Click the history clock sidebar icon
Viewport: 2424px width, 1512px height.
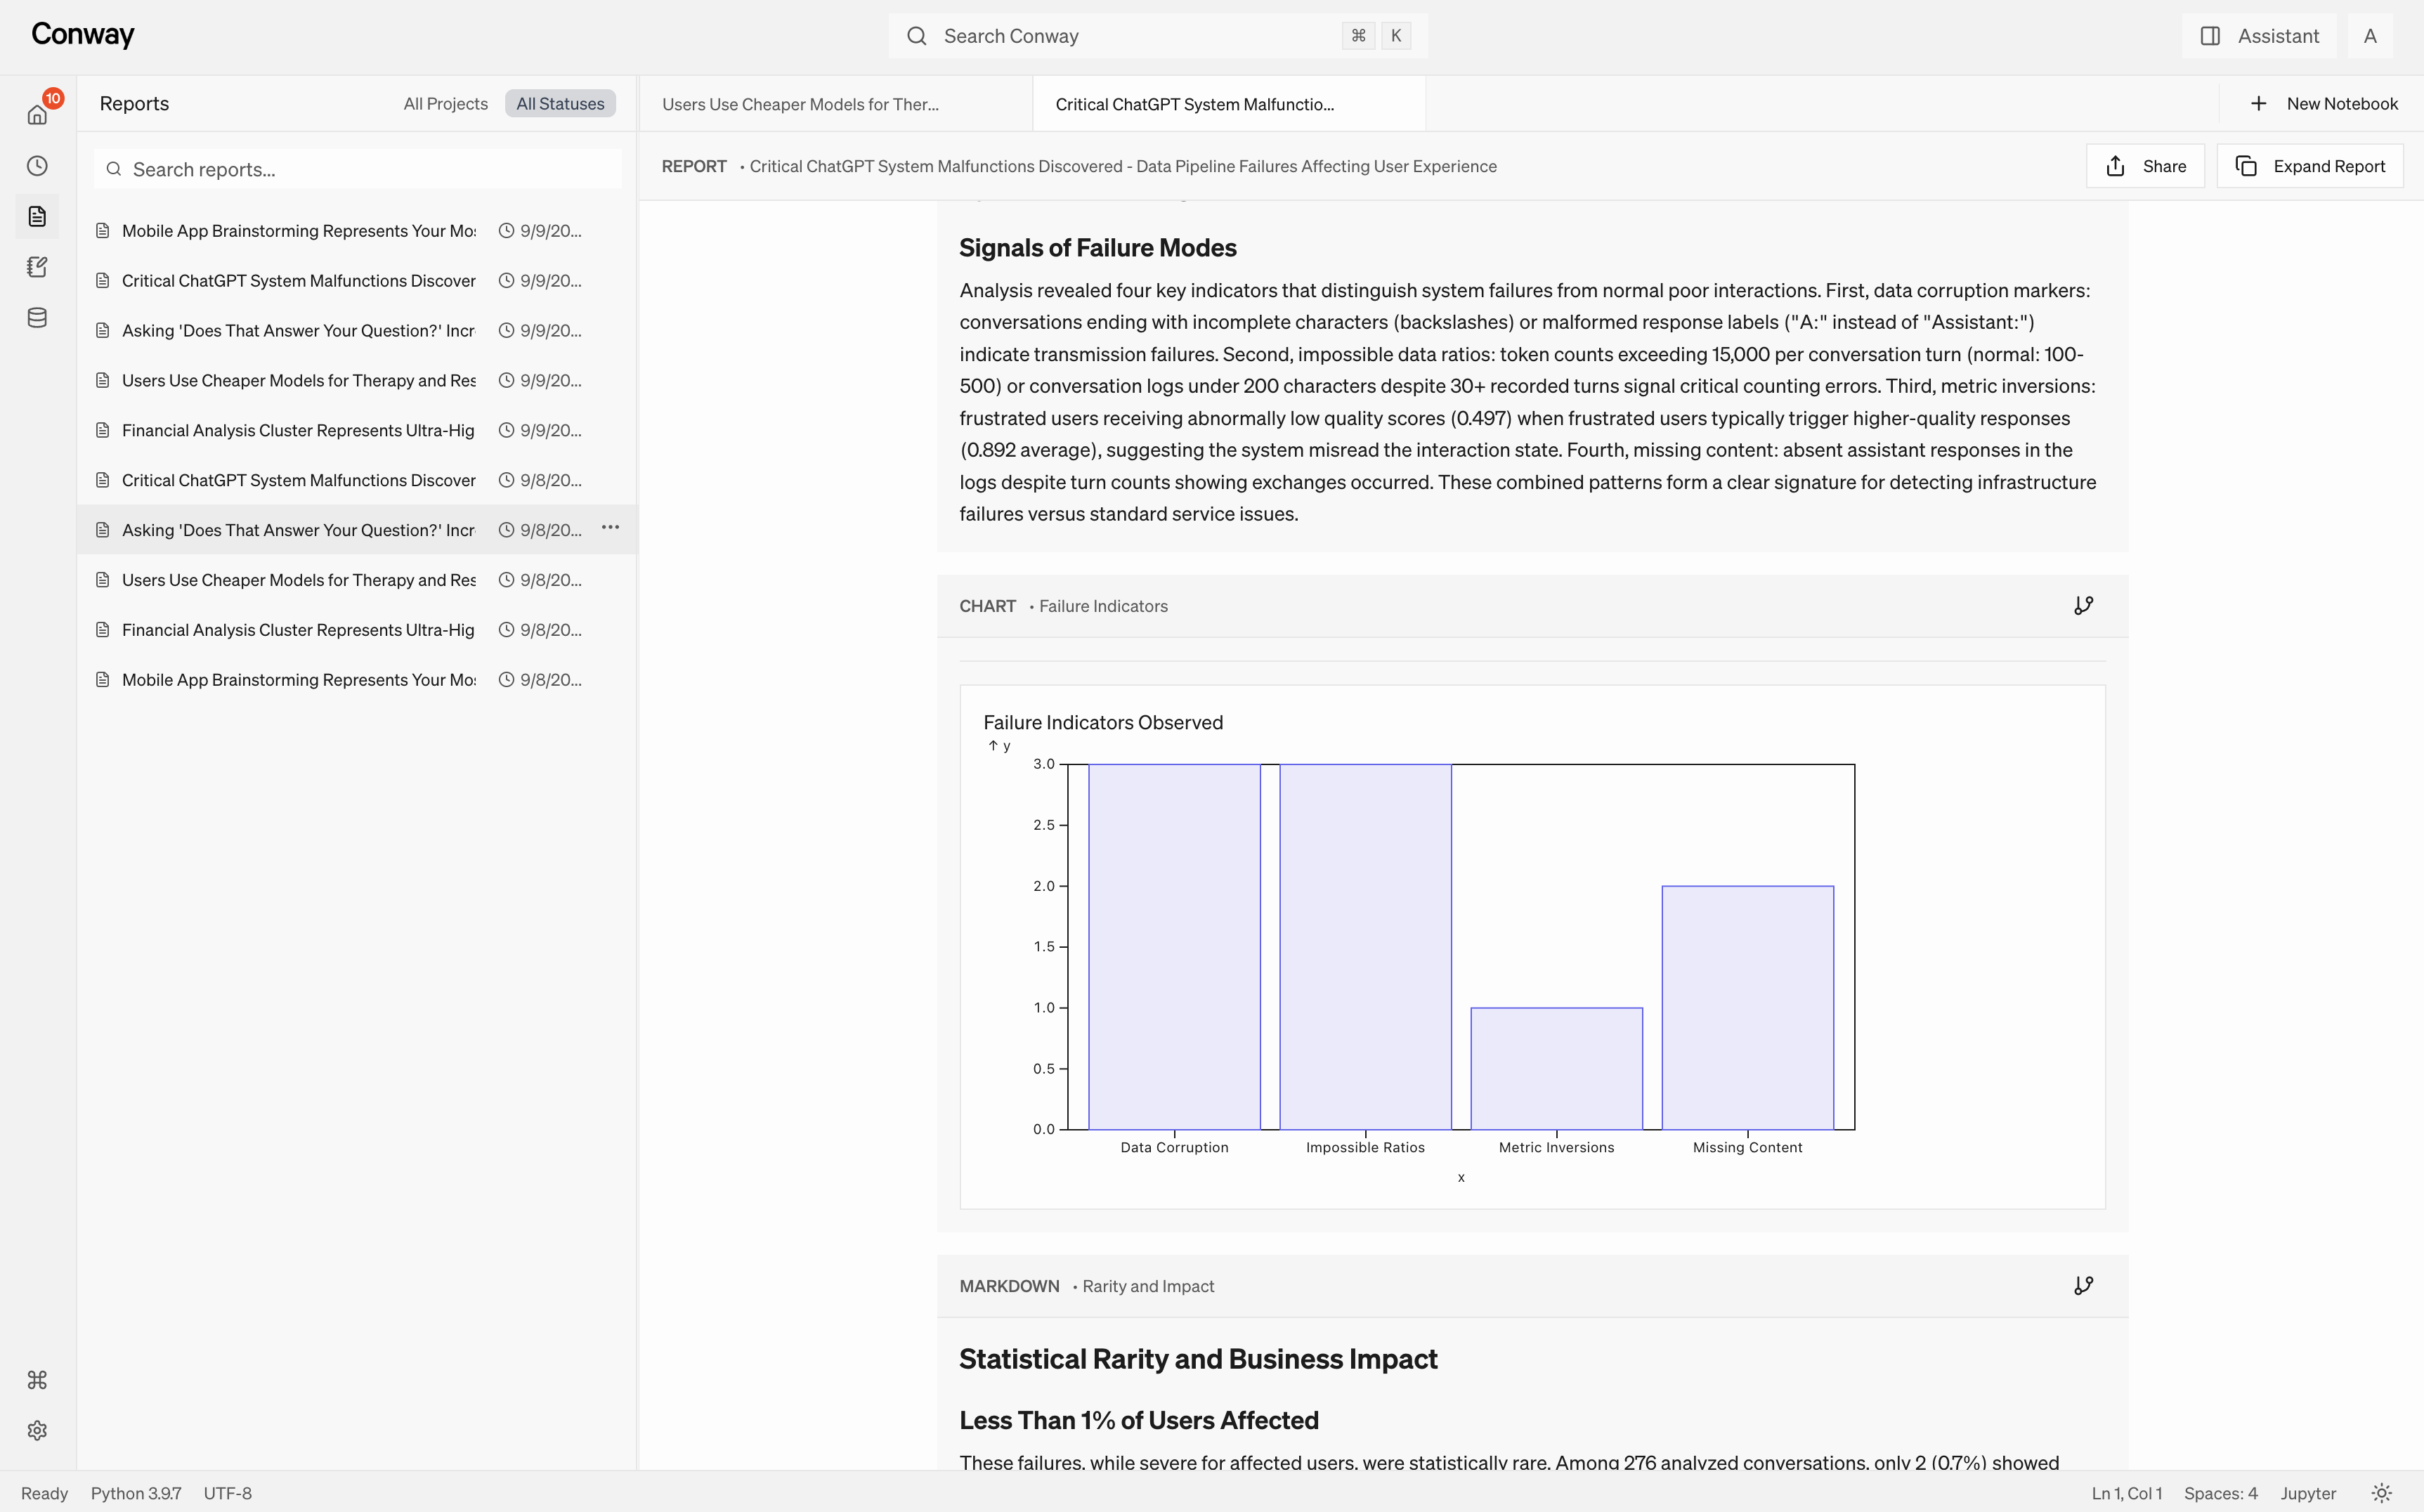[37, 166]
